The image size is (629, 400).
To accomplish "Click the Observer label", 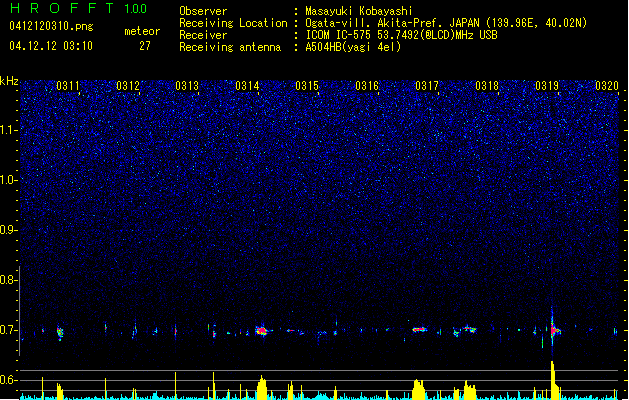I will [203, 11].
